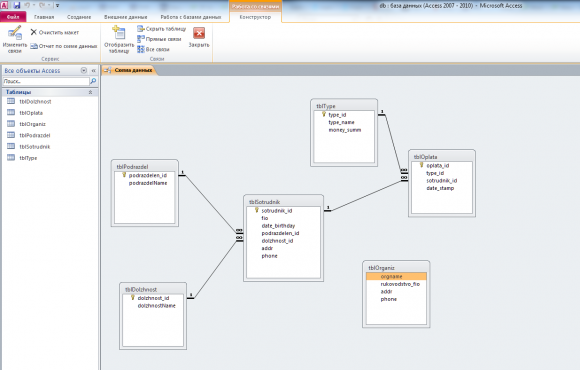Open the Relationship Report tool

[x=63, y=46]
